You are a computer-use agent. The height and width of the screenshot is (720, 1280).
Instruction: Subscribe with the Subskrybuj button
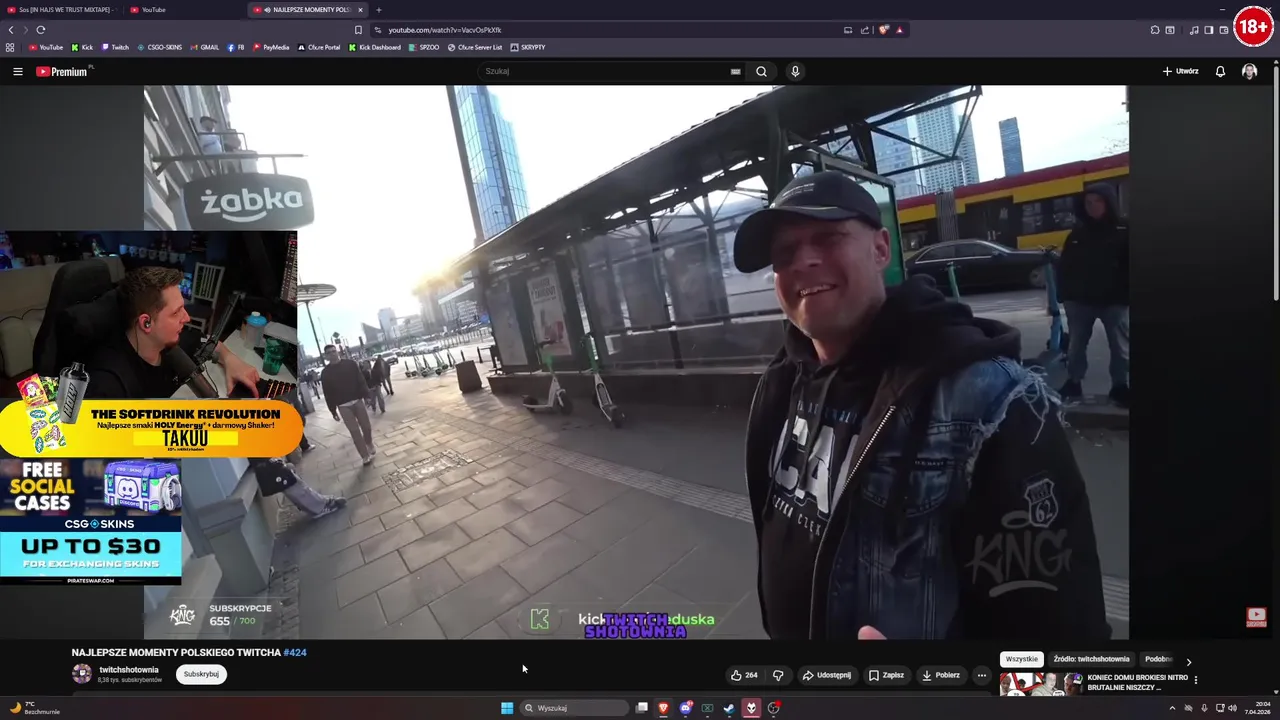point(201,674)
